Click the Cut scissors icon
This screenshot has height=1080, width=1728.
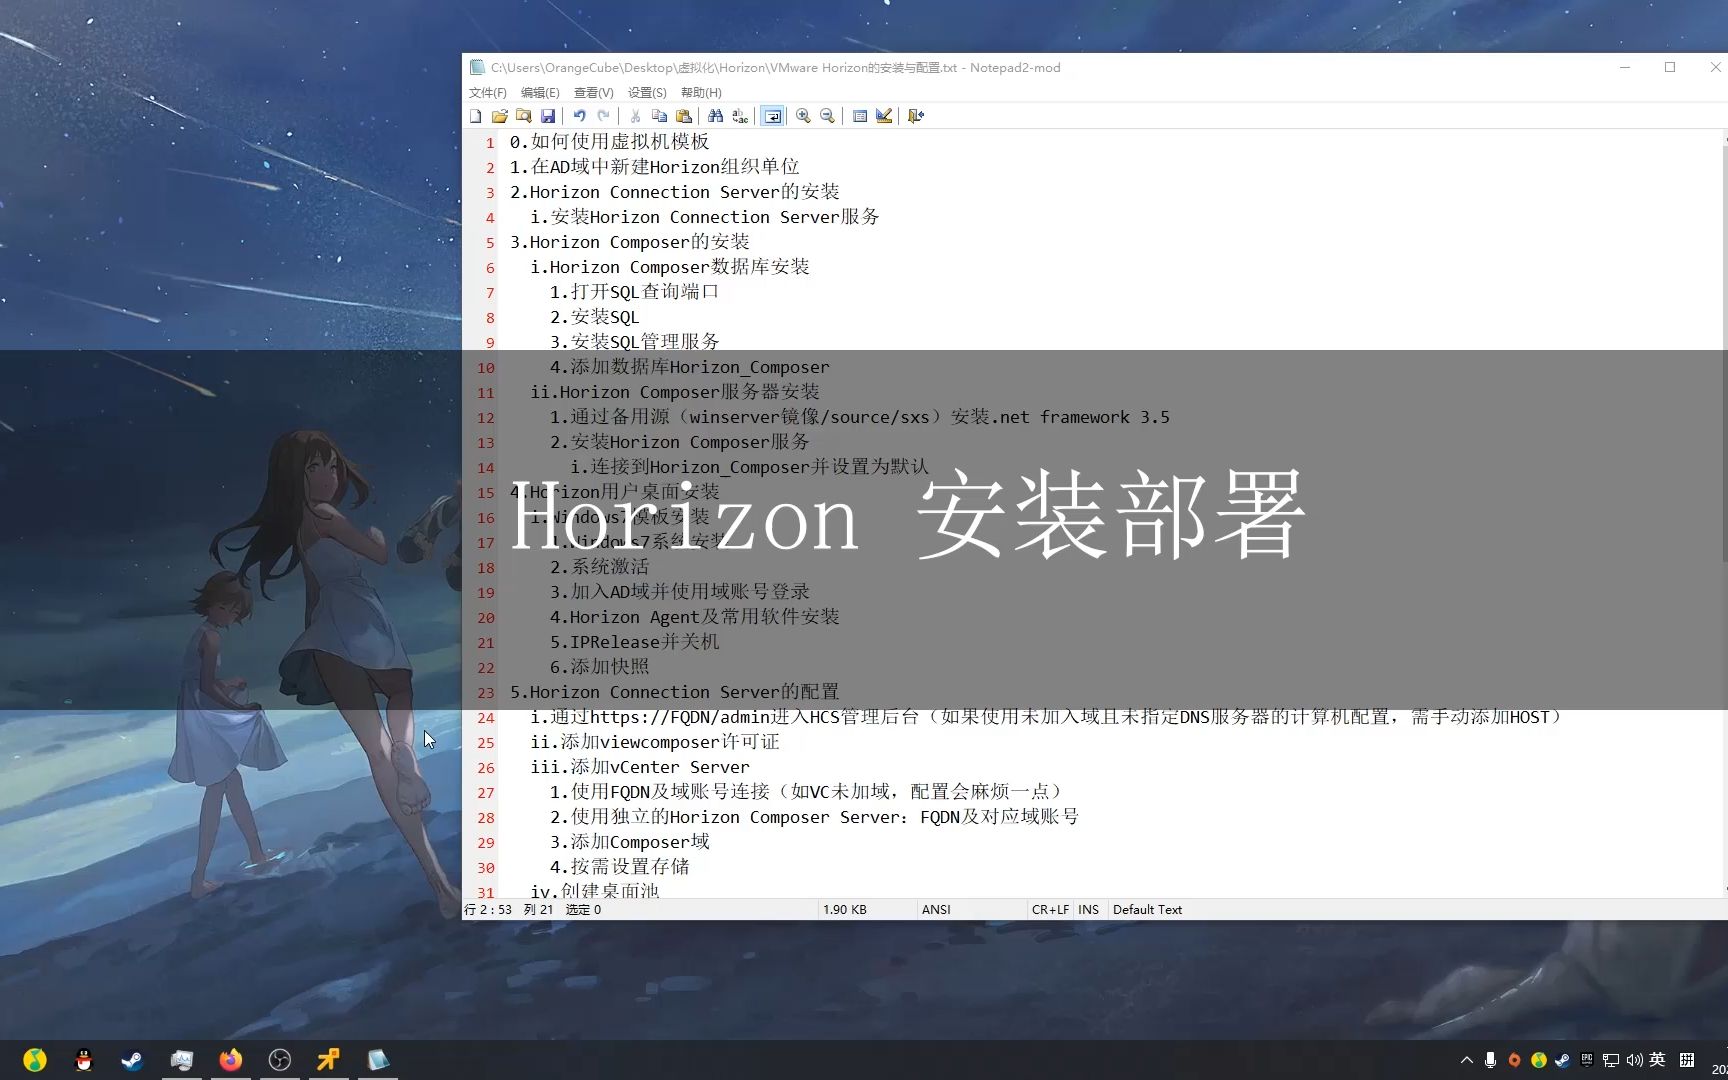click(x=635, y=116)
